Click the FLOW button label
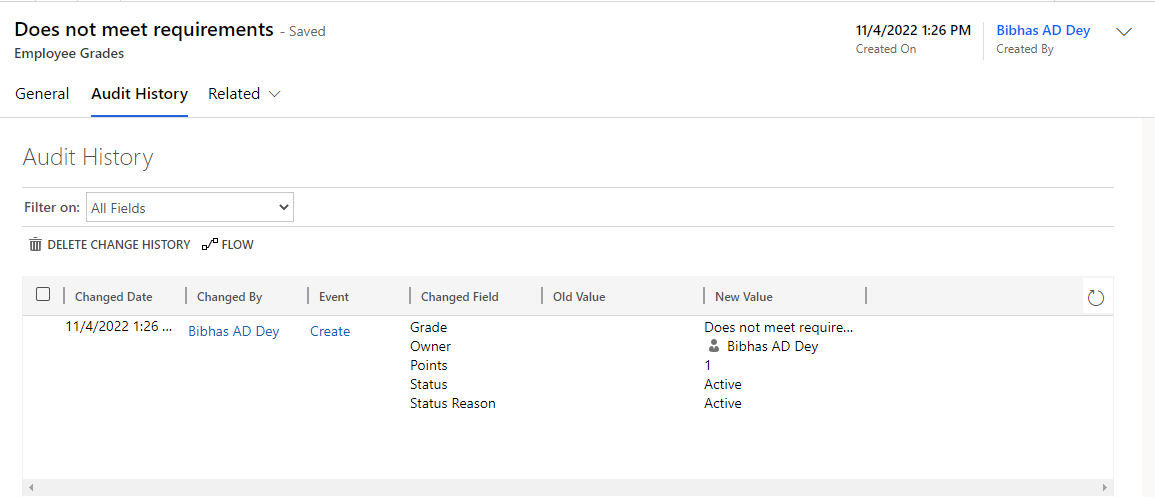This screenshot has height=497, width=1155. point(237,244)
